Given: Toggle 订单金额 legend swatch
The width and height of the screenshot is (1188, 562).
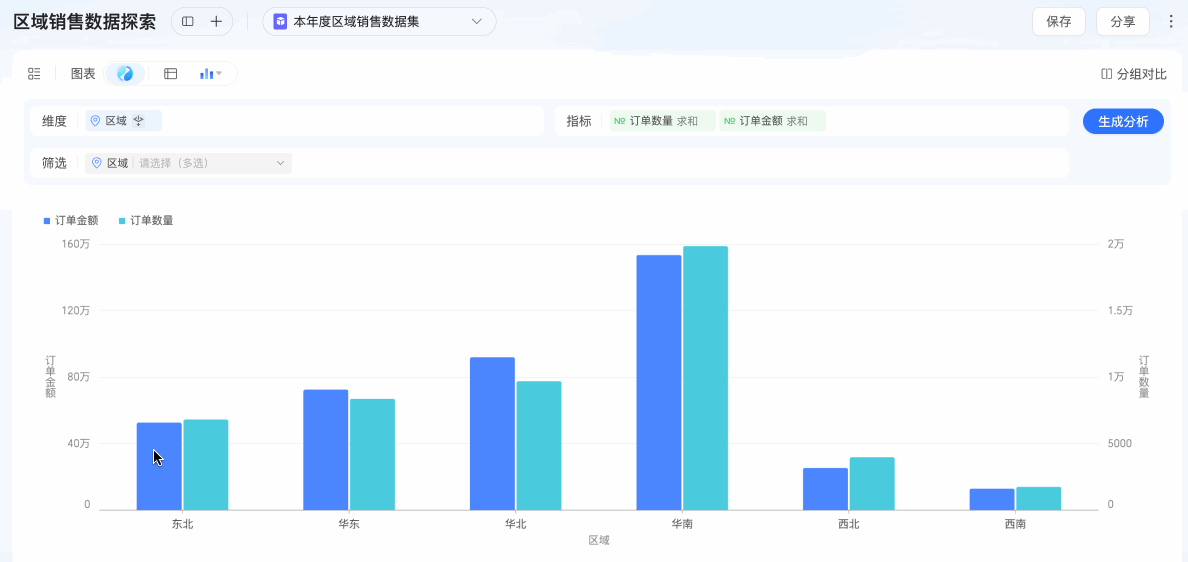Looking at the screenshot, I should click(47, 220).
